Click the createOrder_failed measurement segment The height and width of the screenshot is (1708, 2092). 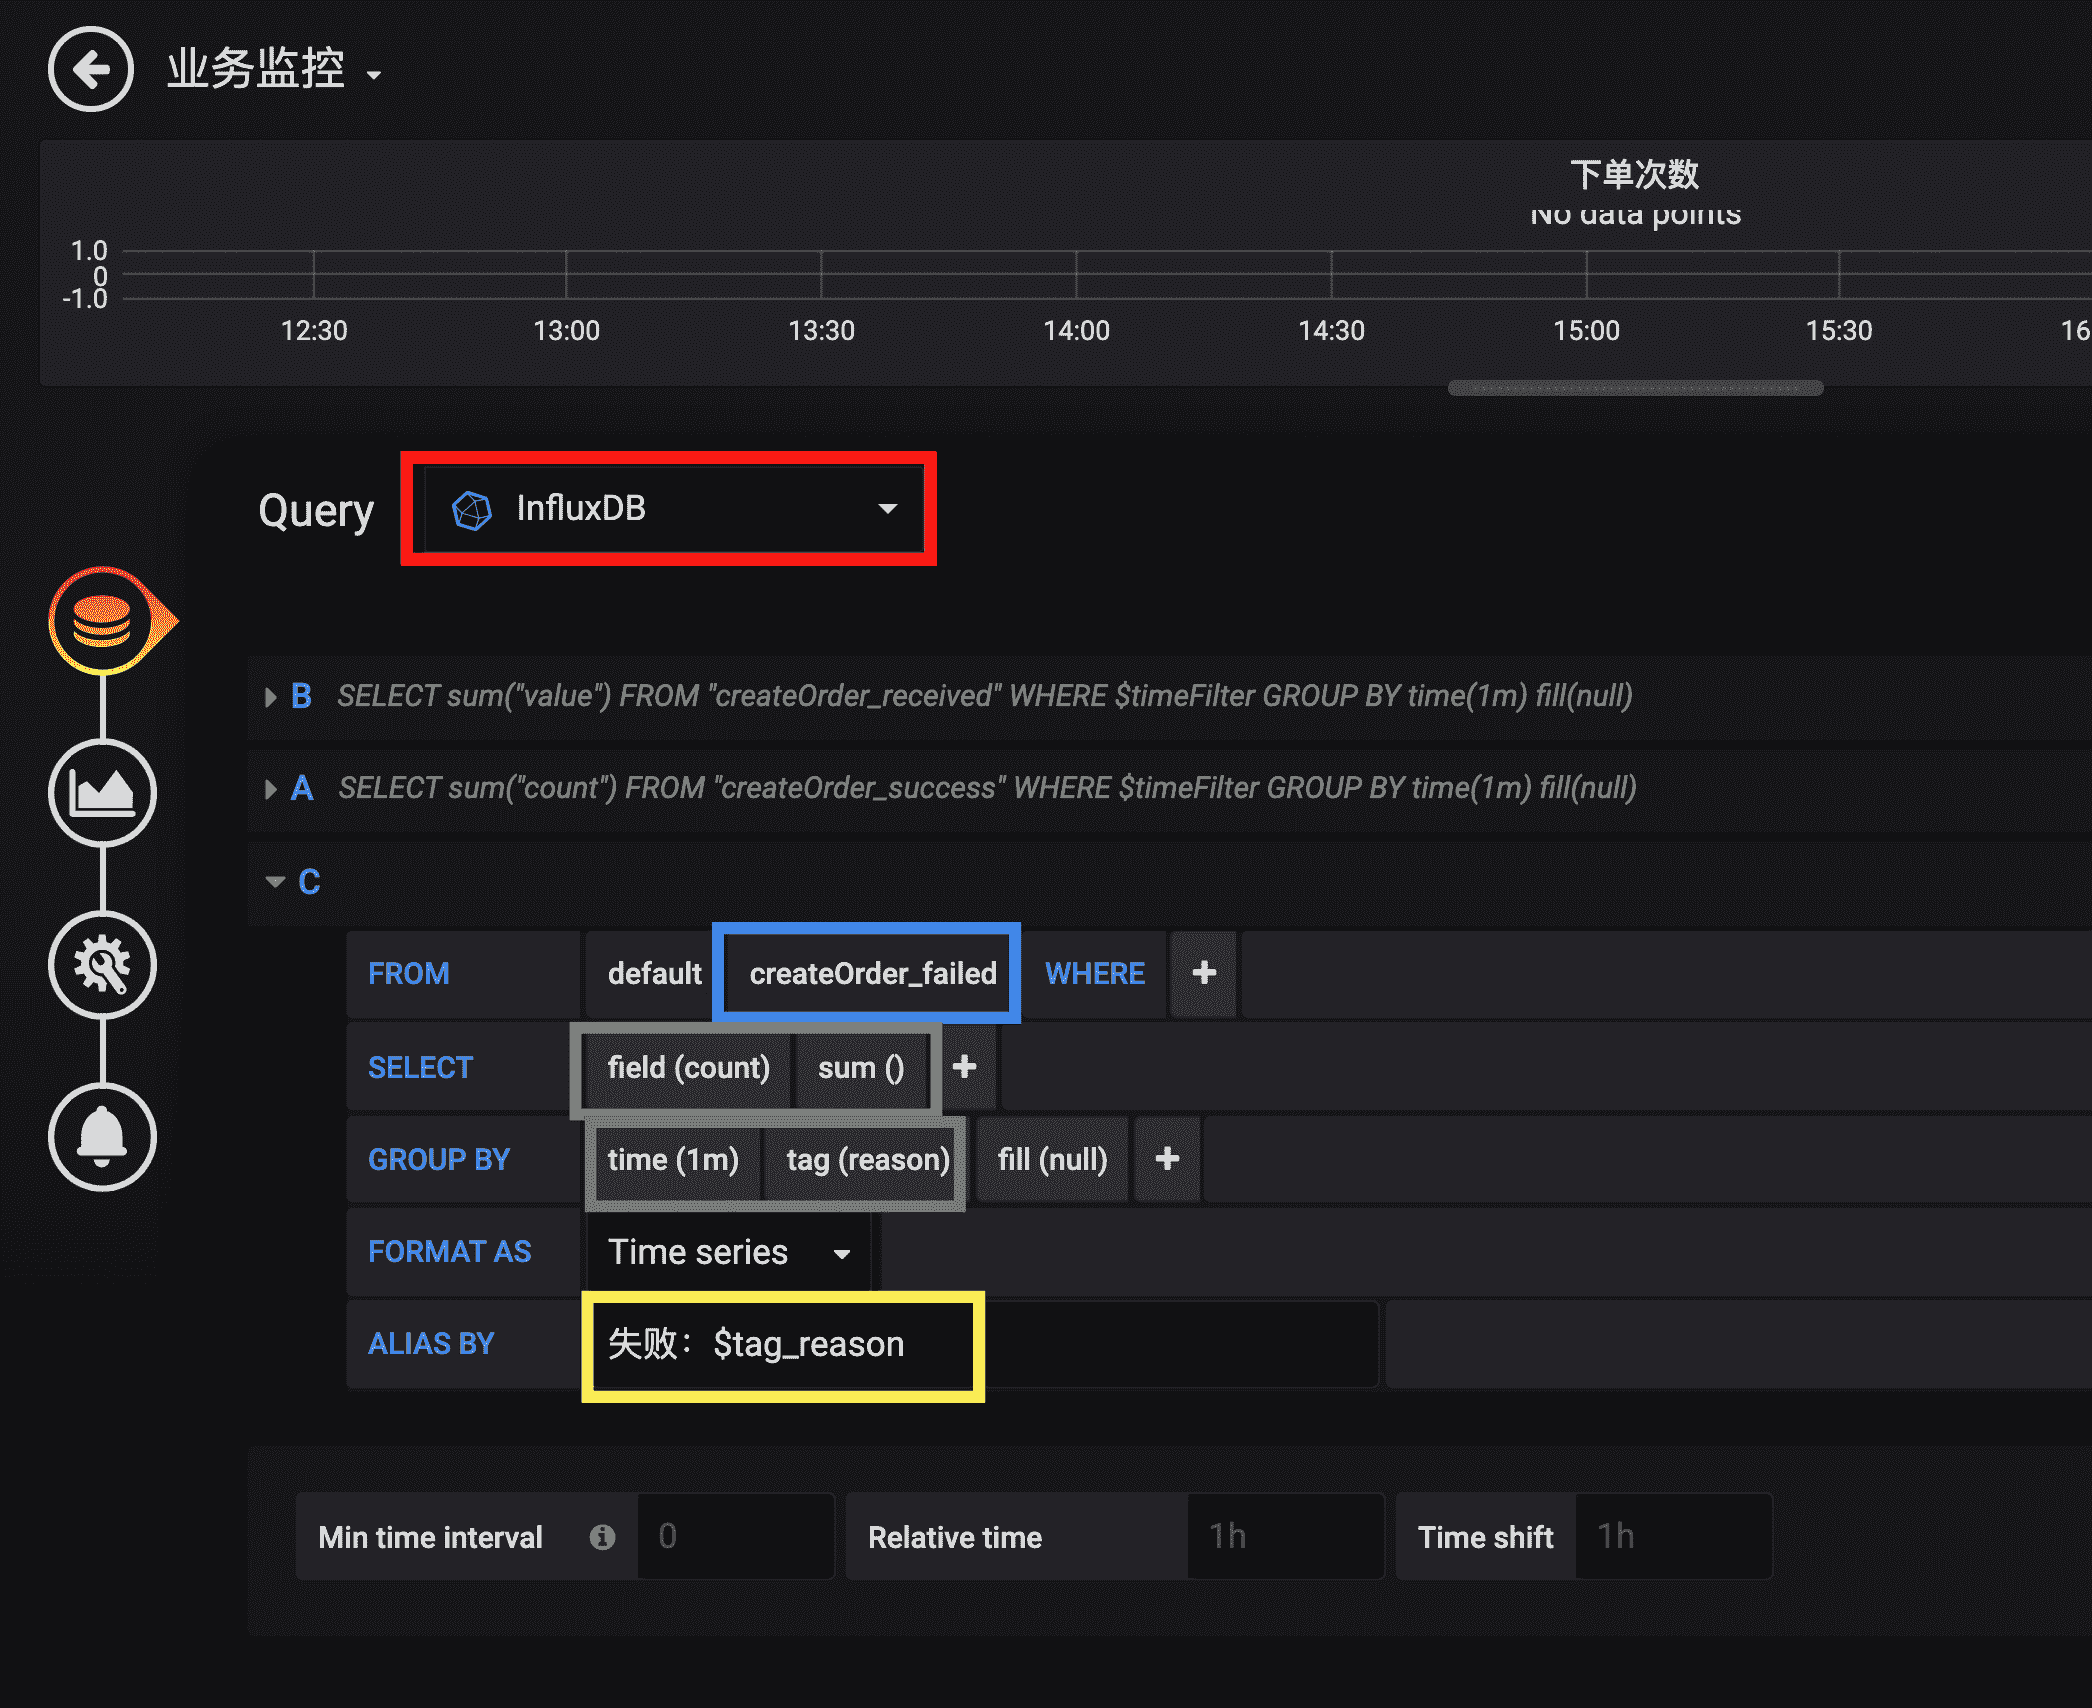872,973
